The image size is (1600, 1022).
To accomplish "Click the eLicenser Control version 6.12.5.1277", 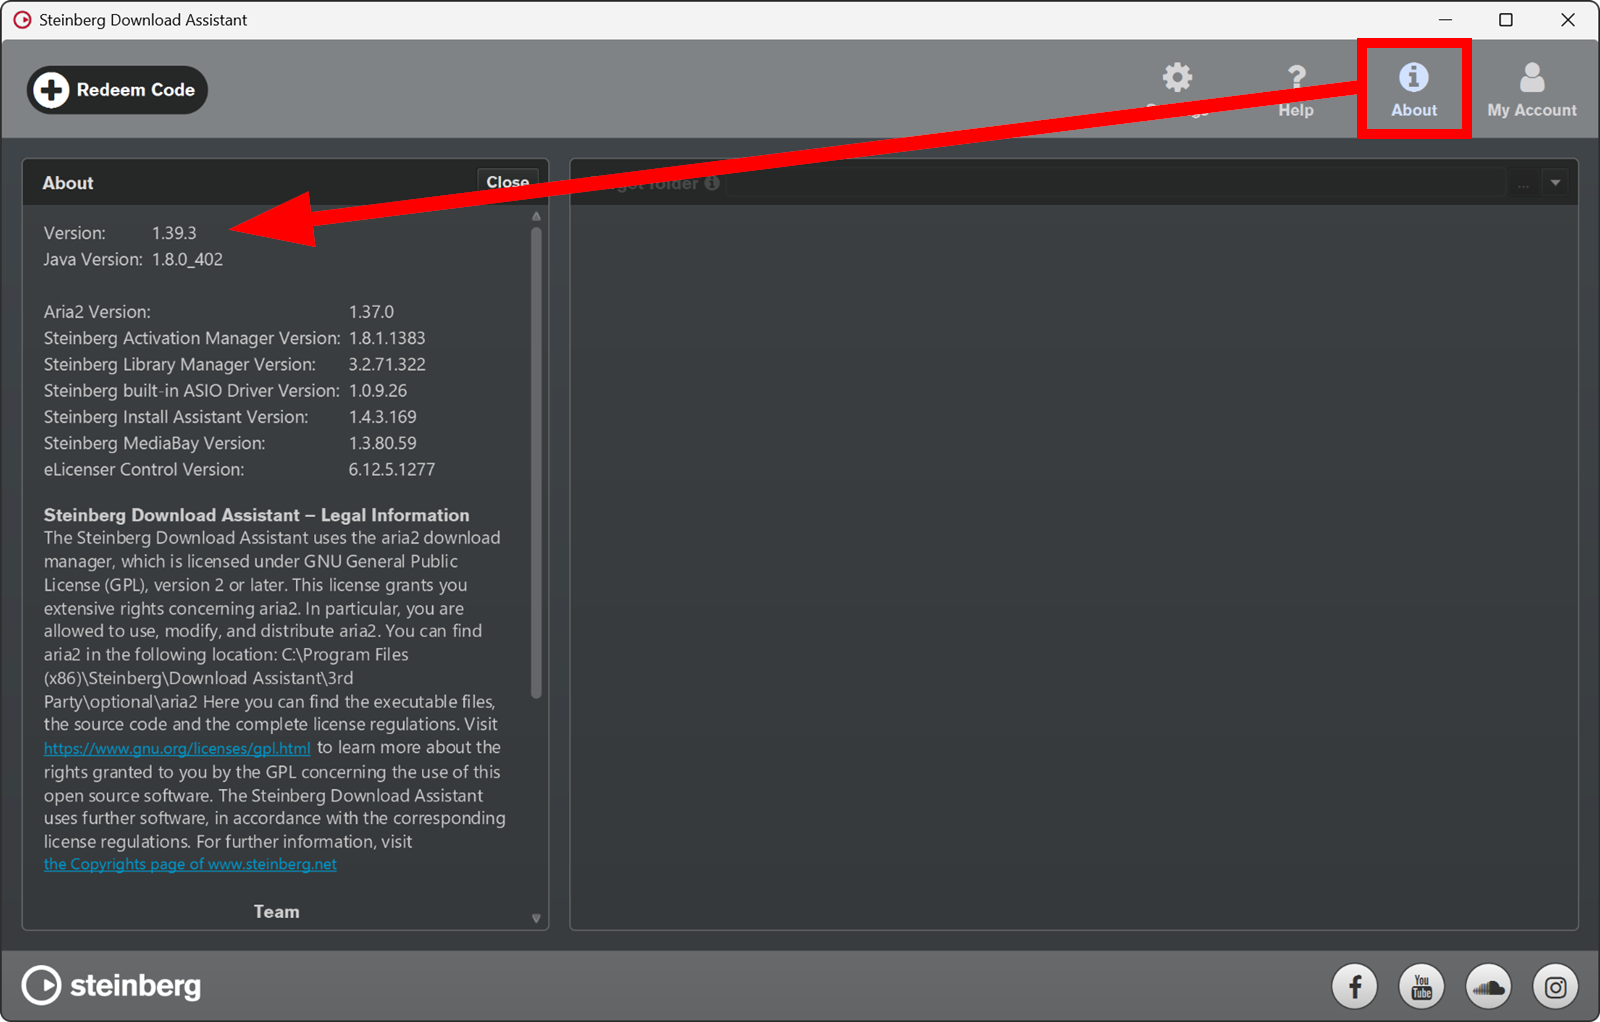I will pos(392,469).
